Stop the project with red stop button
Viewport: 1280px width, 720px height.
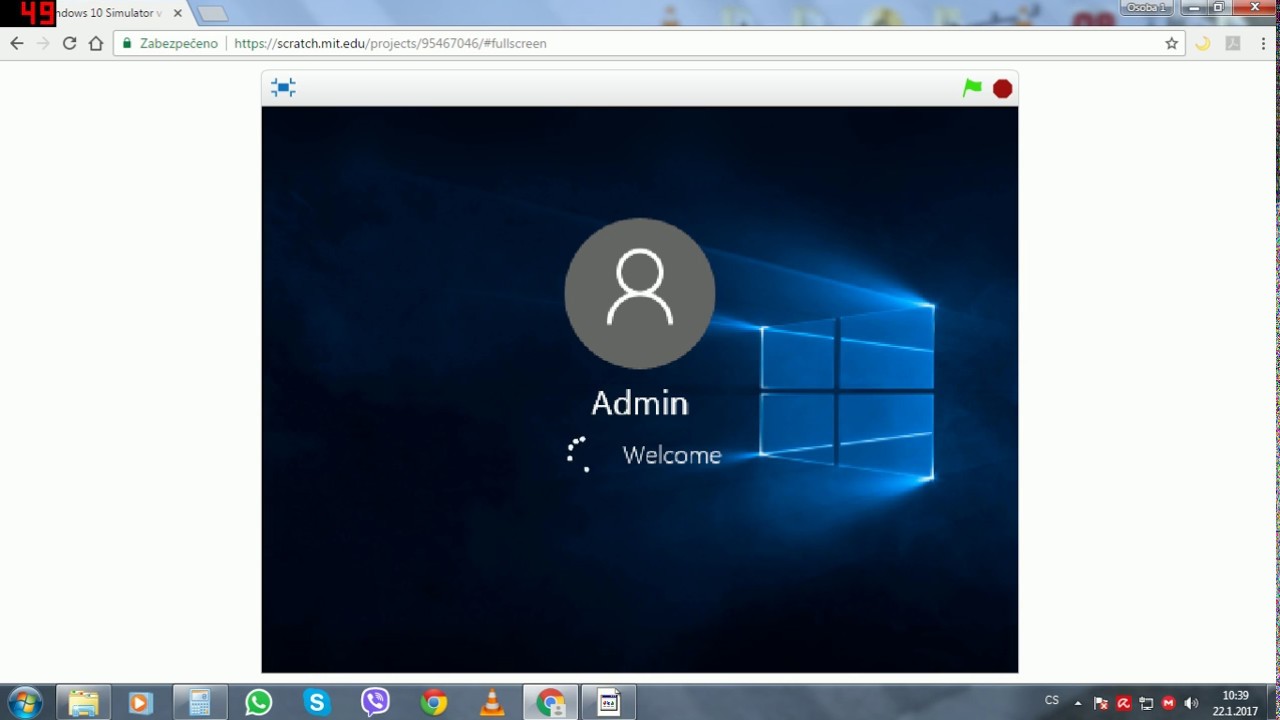click(1002, 89)
